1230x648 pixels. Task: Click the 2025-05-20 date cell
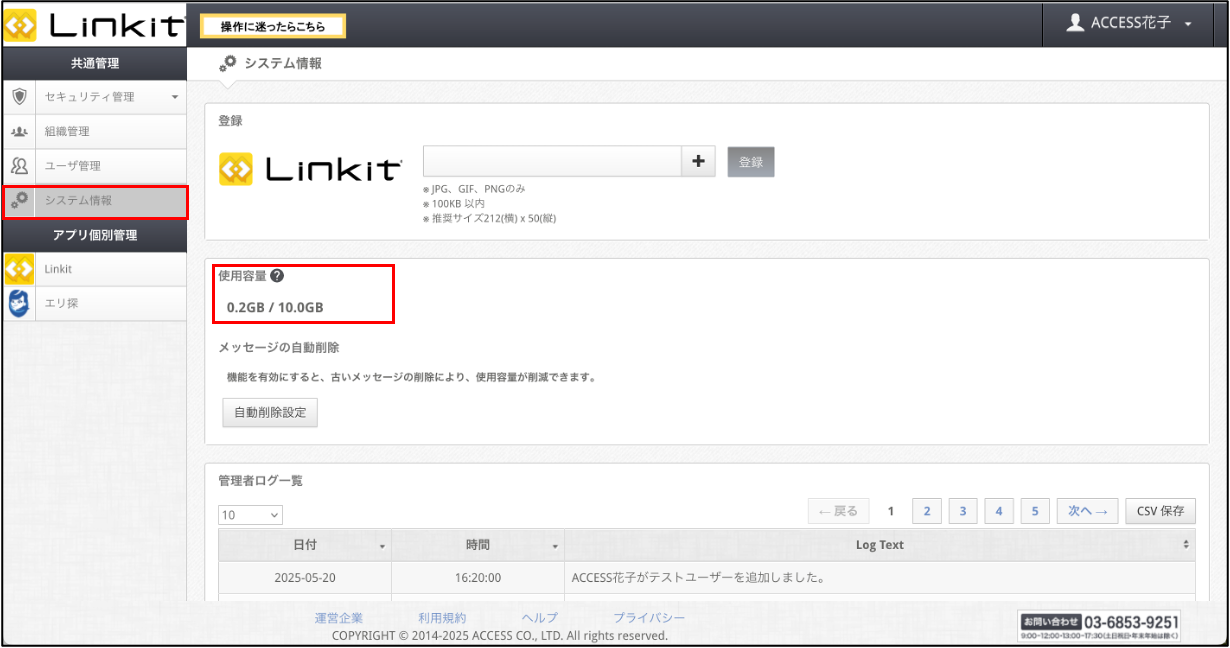[305, 578]
